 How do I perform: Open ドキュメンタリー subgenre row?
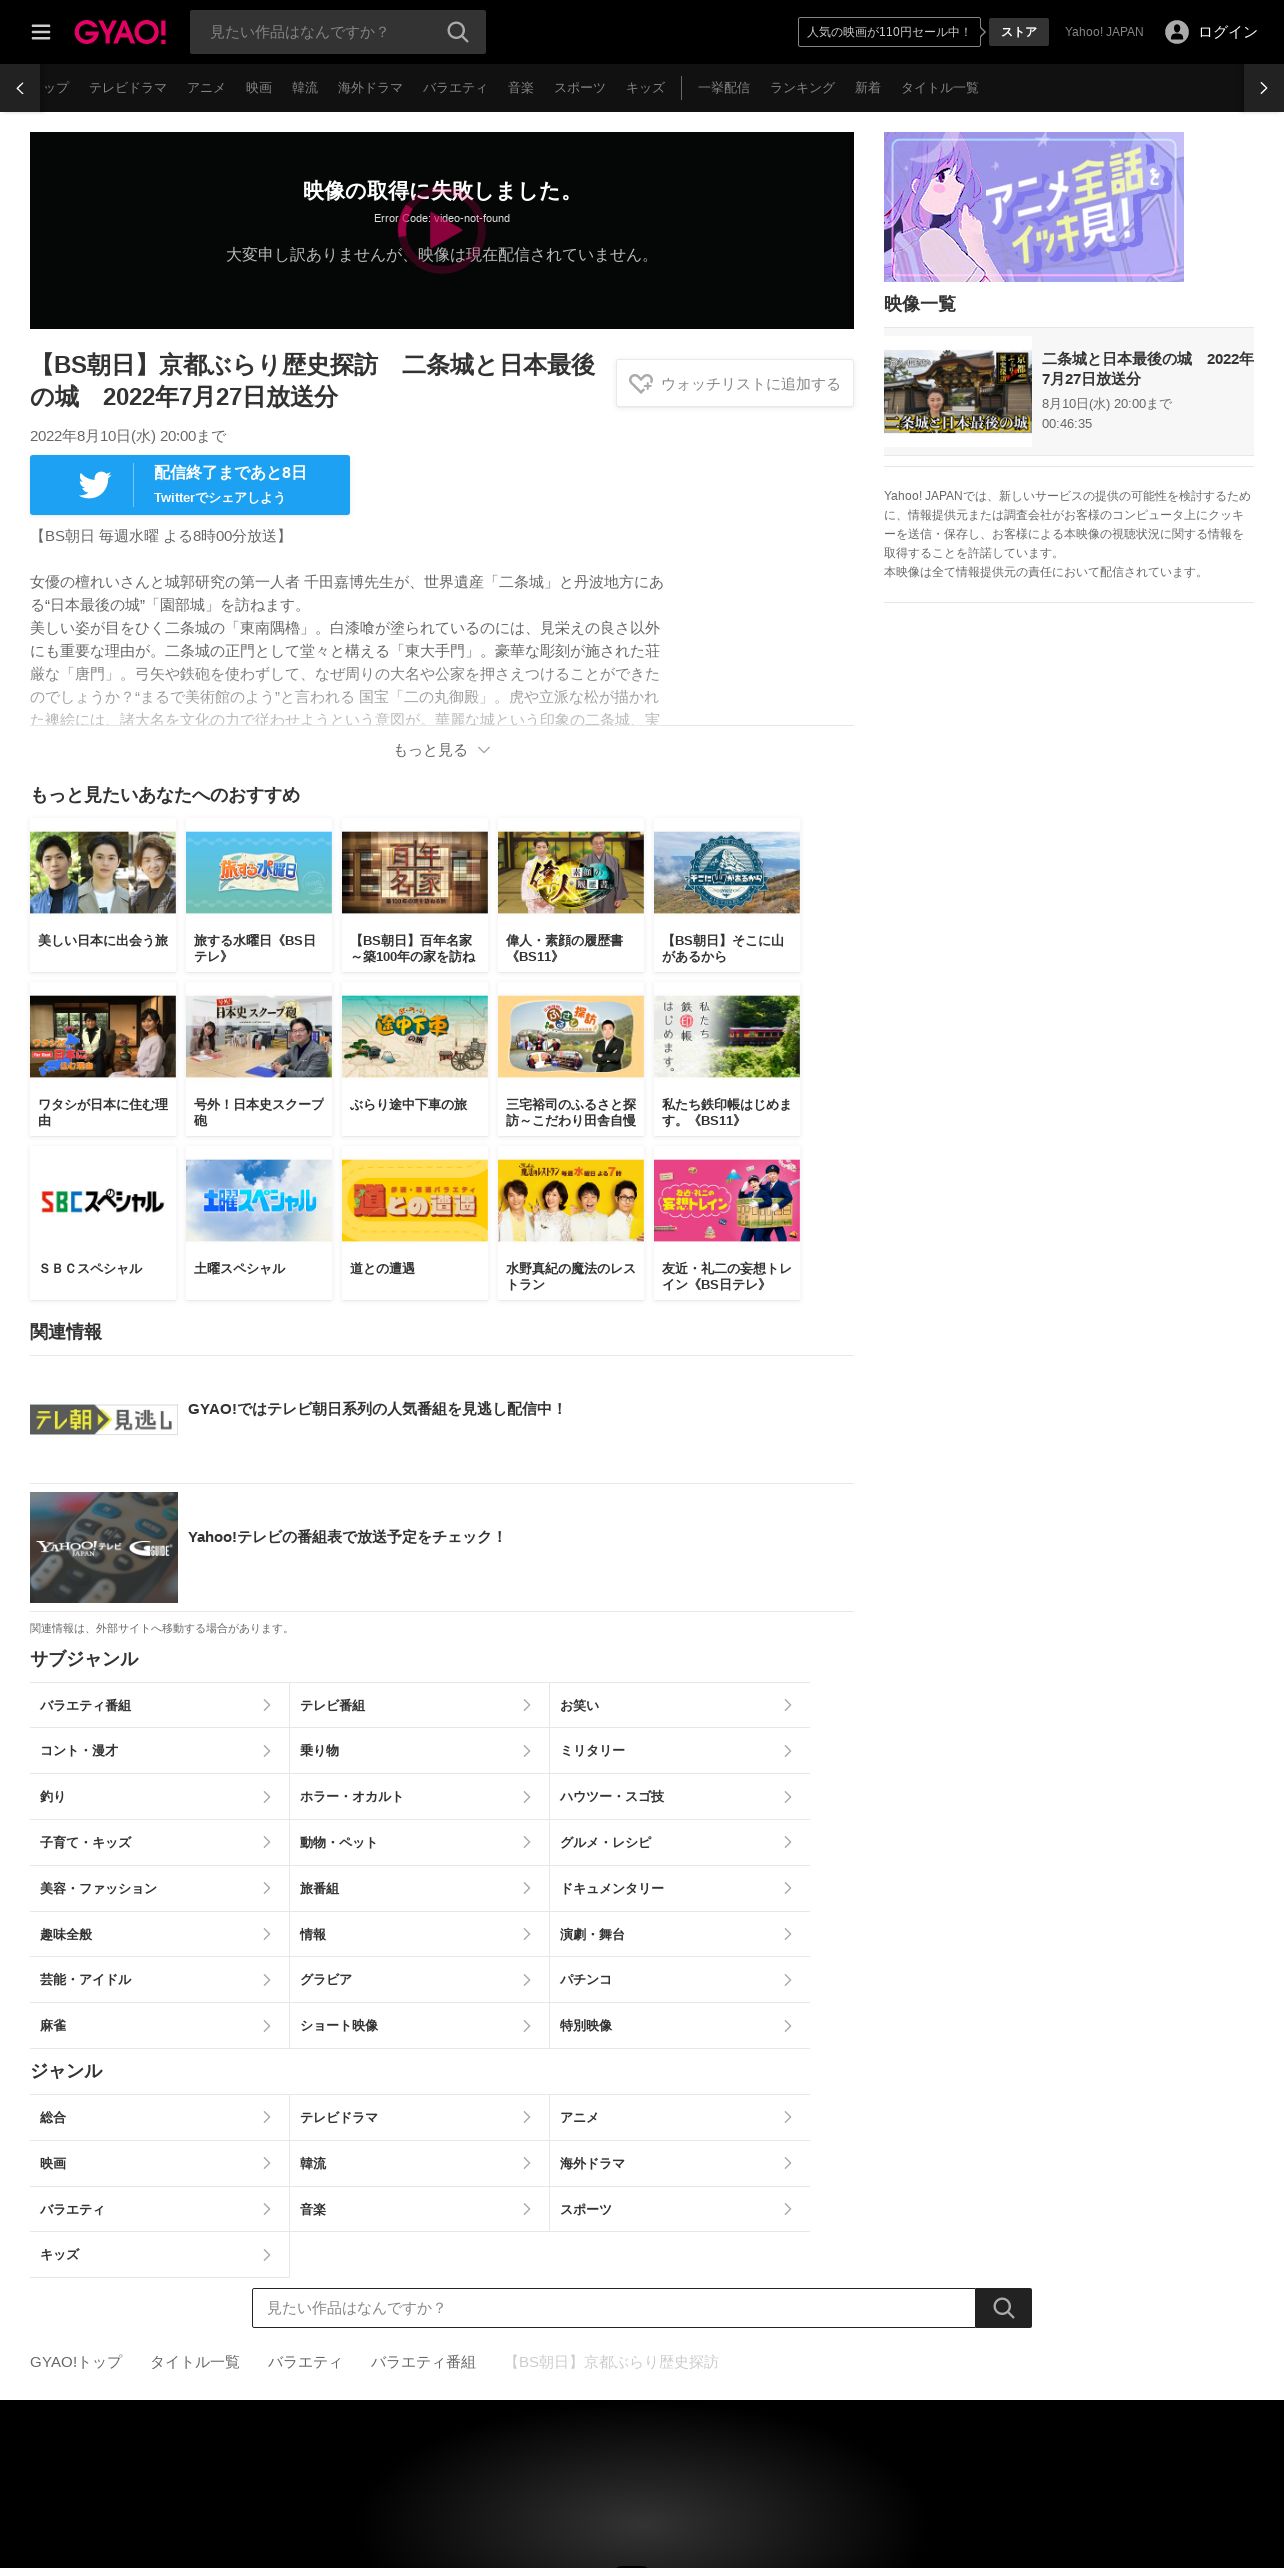click(680, 1888)
